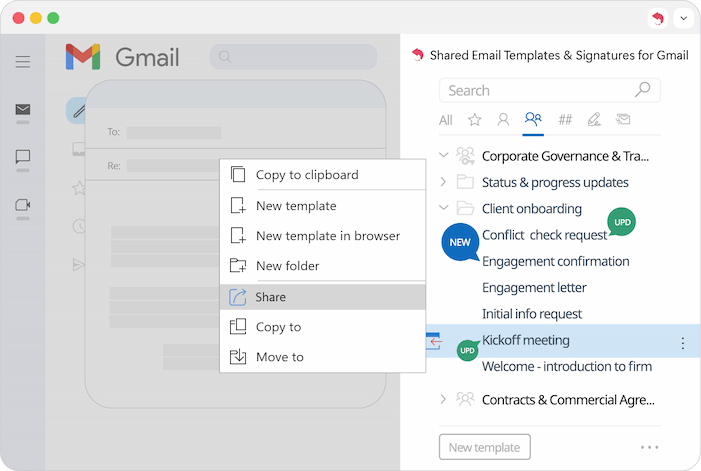Click the Gmail search bar
Screen dimensions: 701x471
coord(293,57)
